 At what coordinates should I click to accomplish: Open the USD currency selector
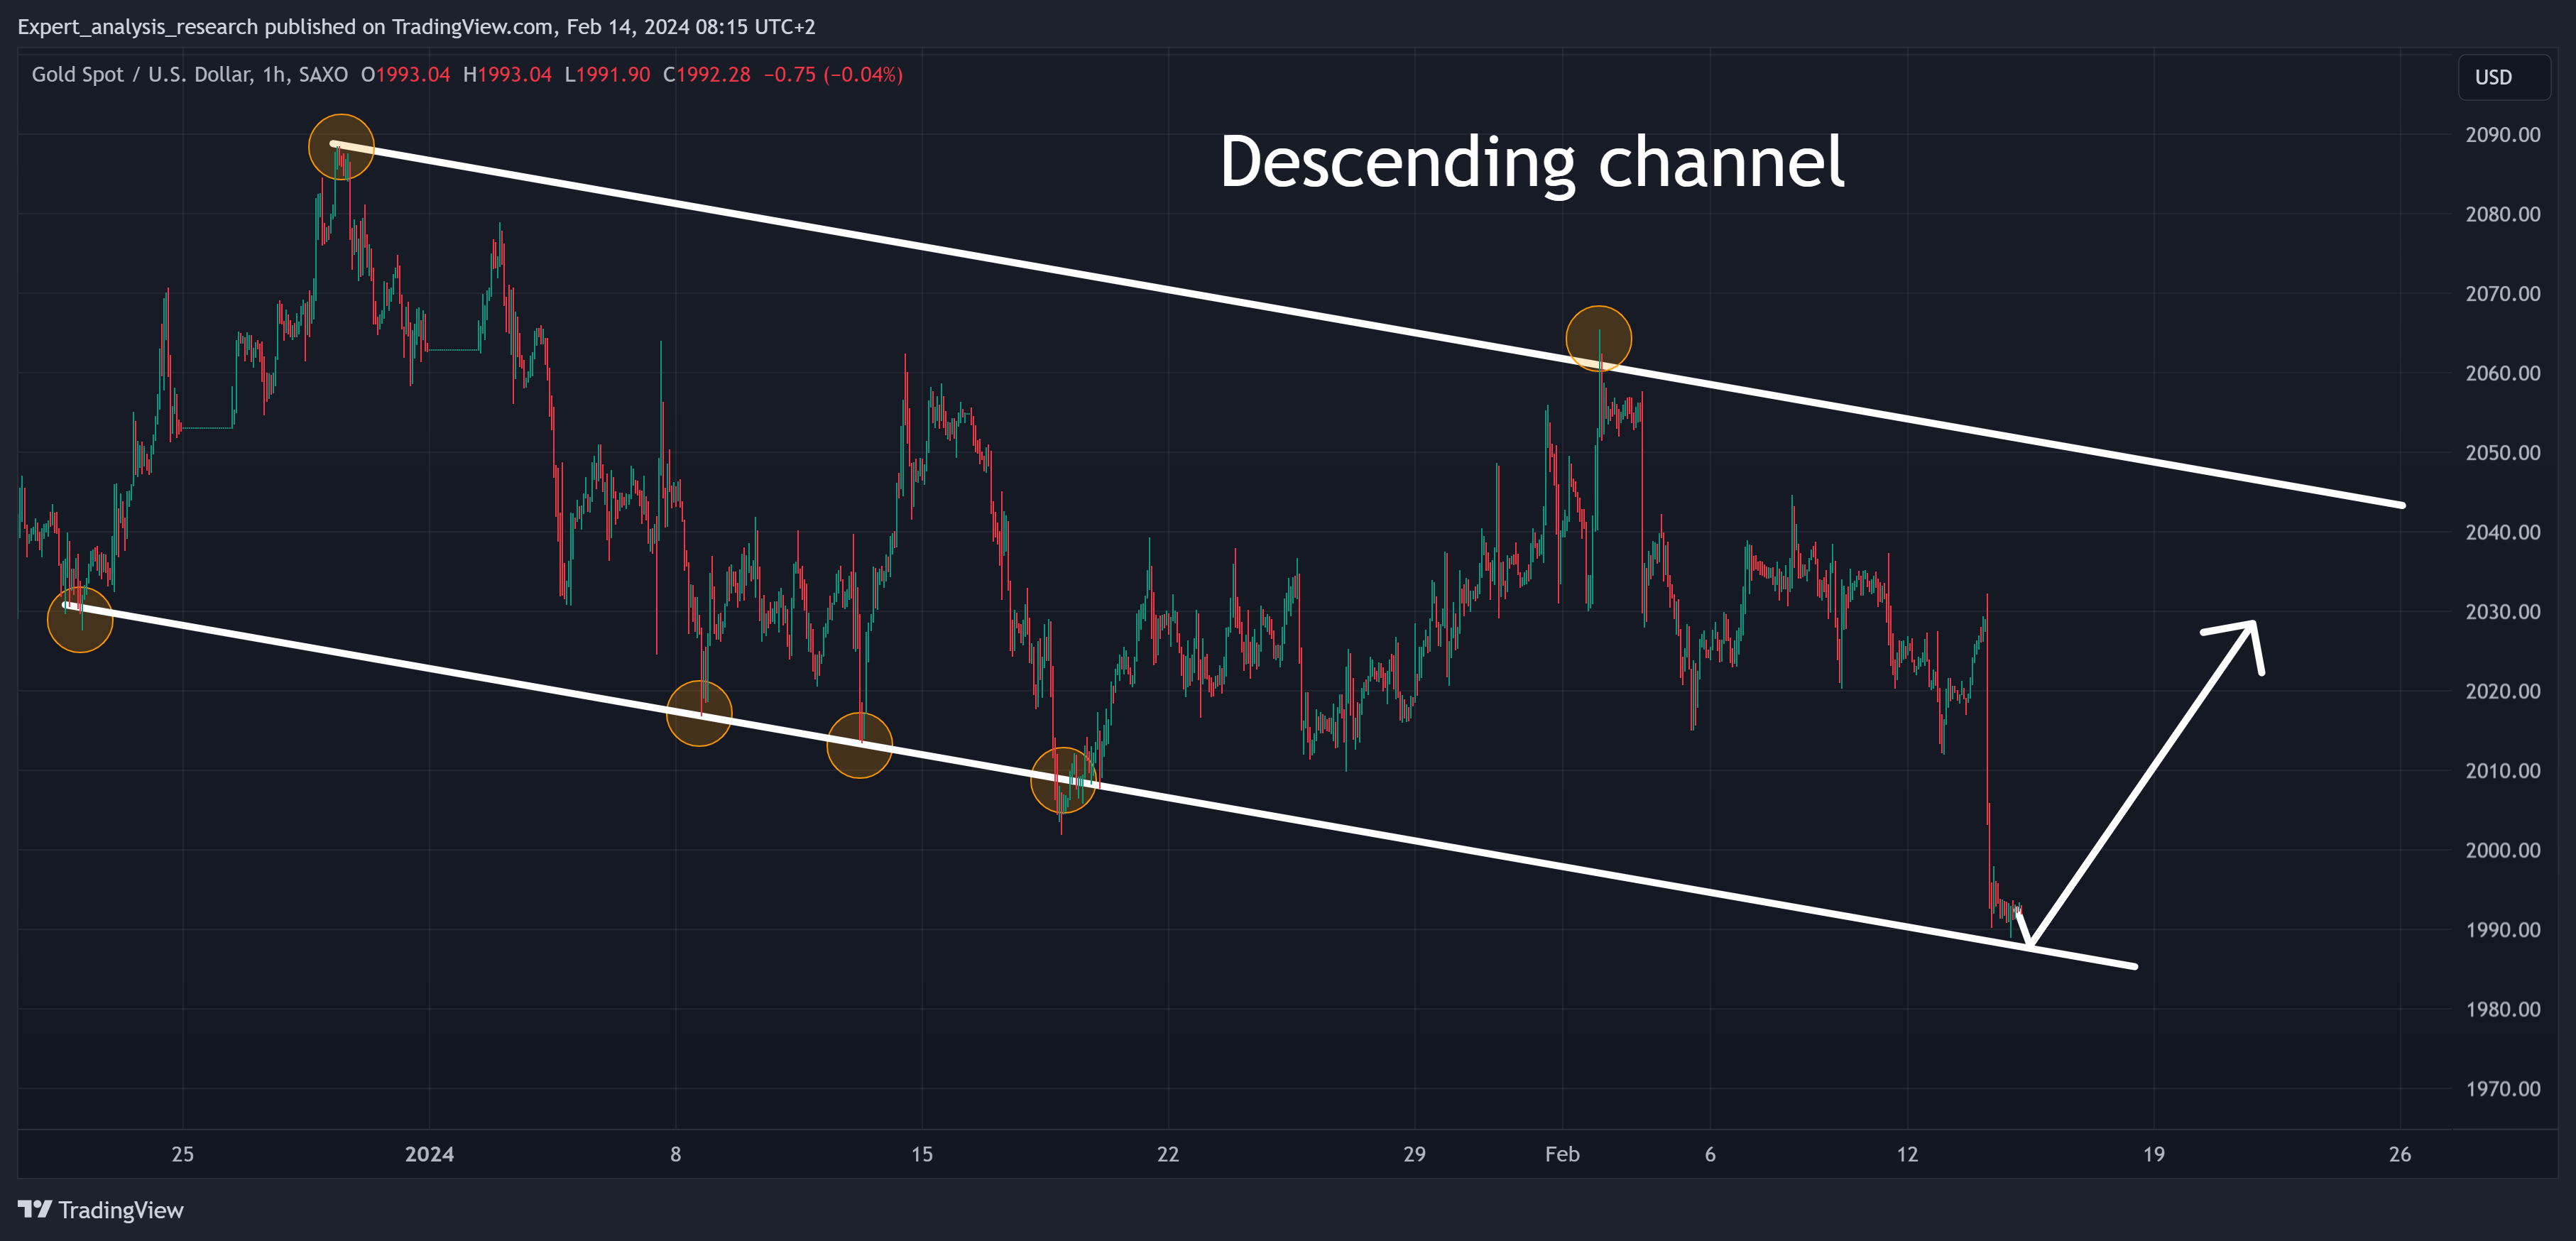2493,78
